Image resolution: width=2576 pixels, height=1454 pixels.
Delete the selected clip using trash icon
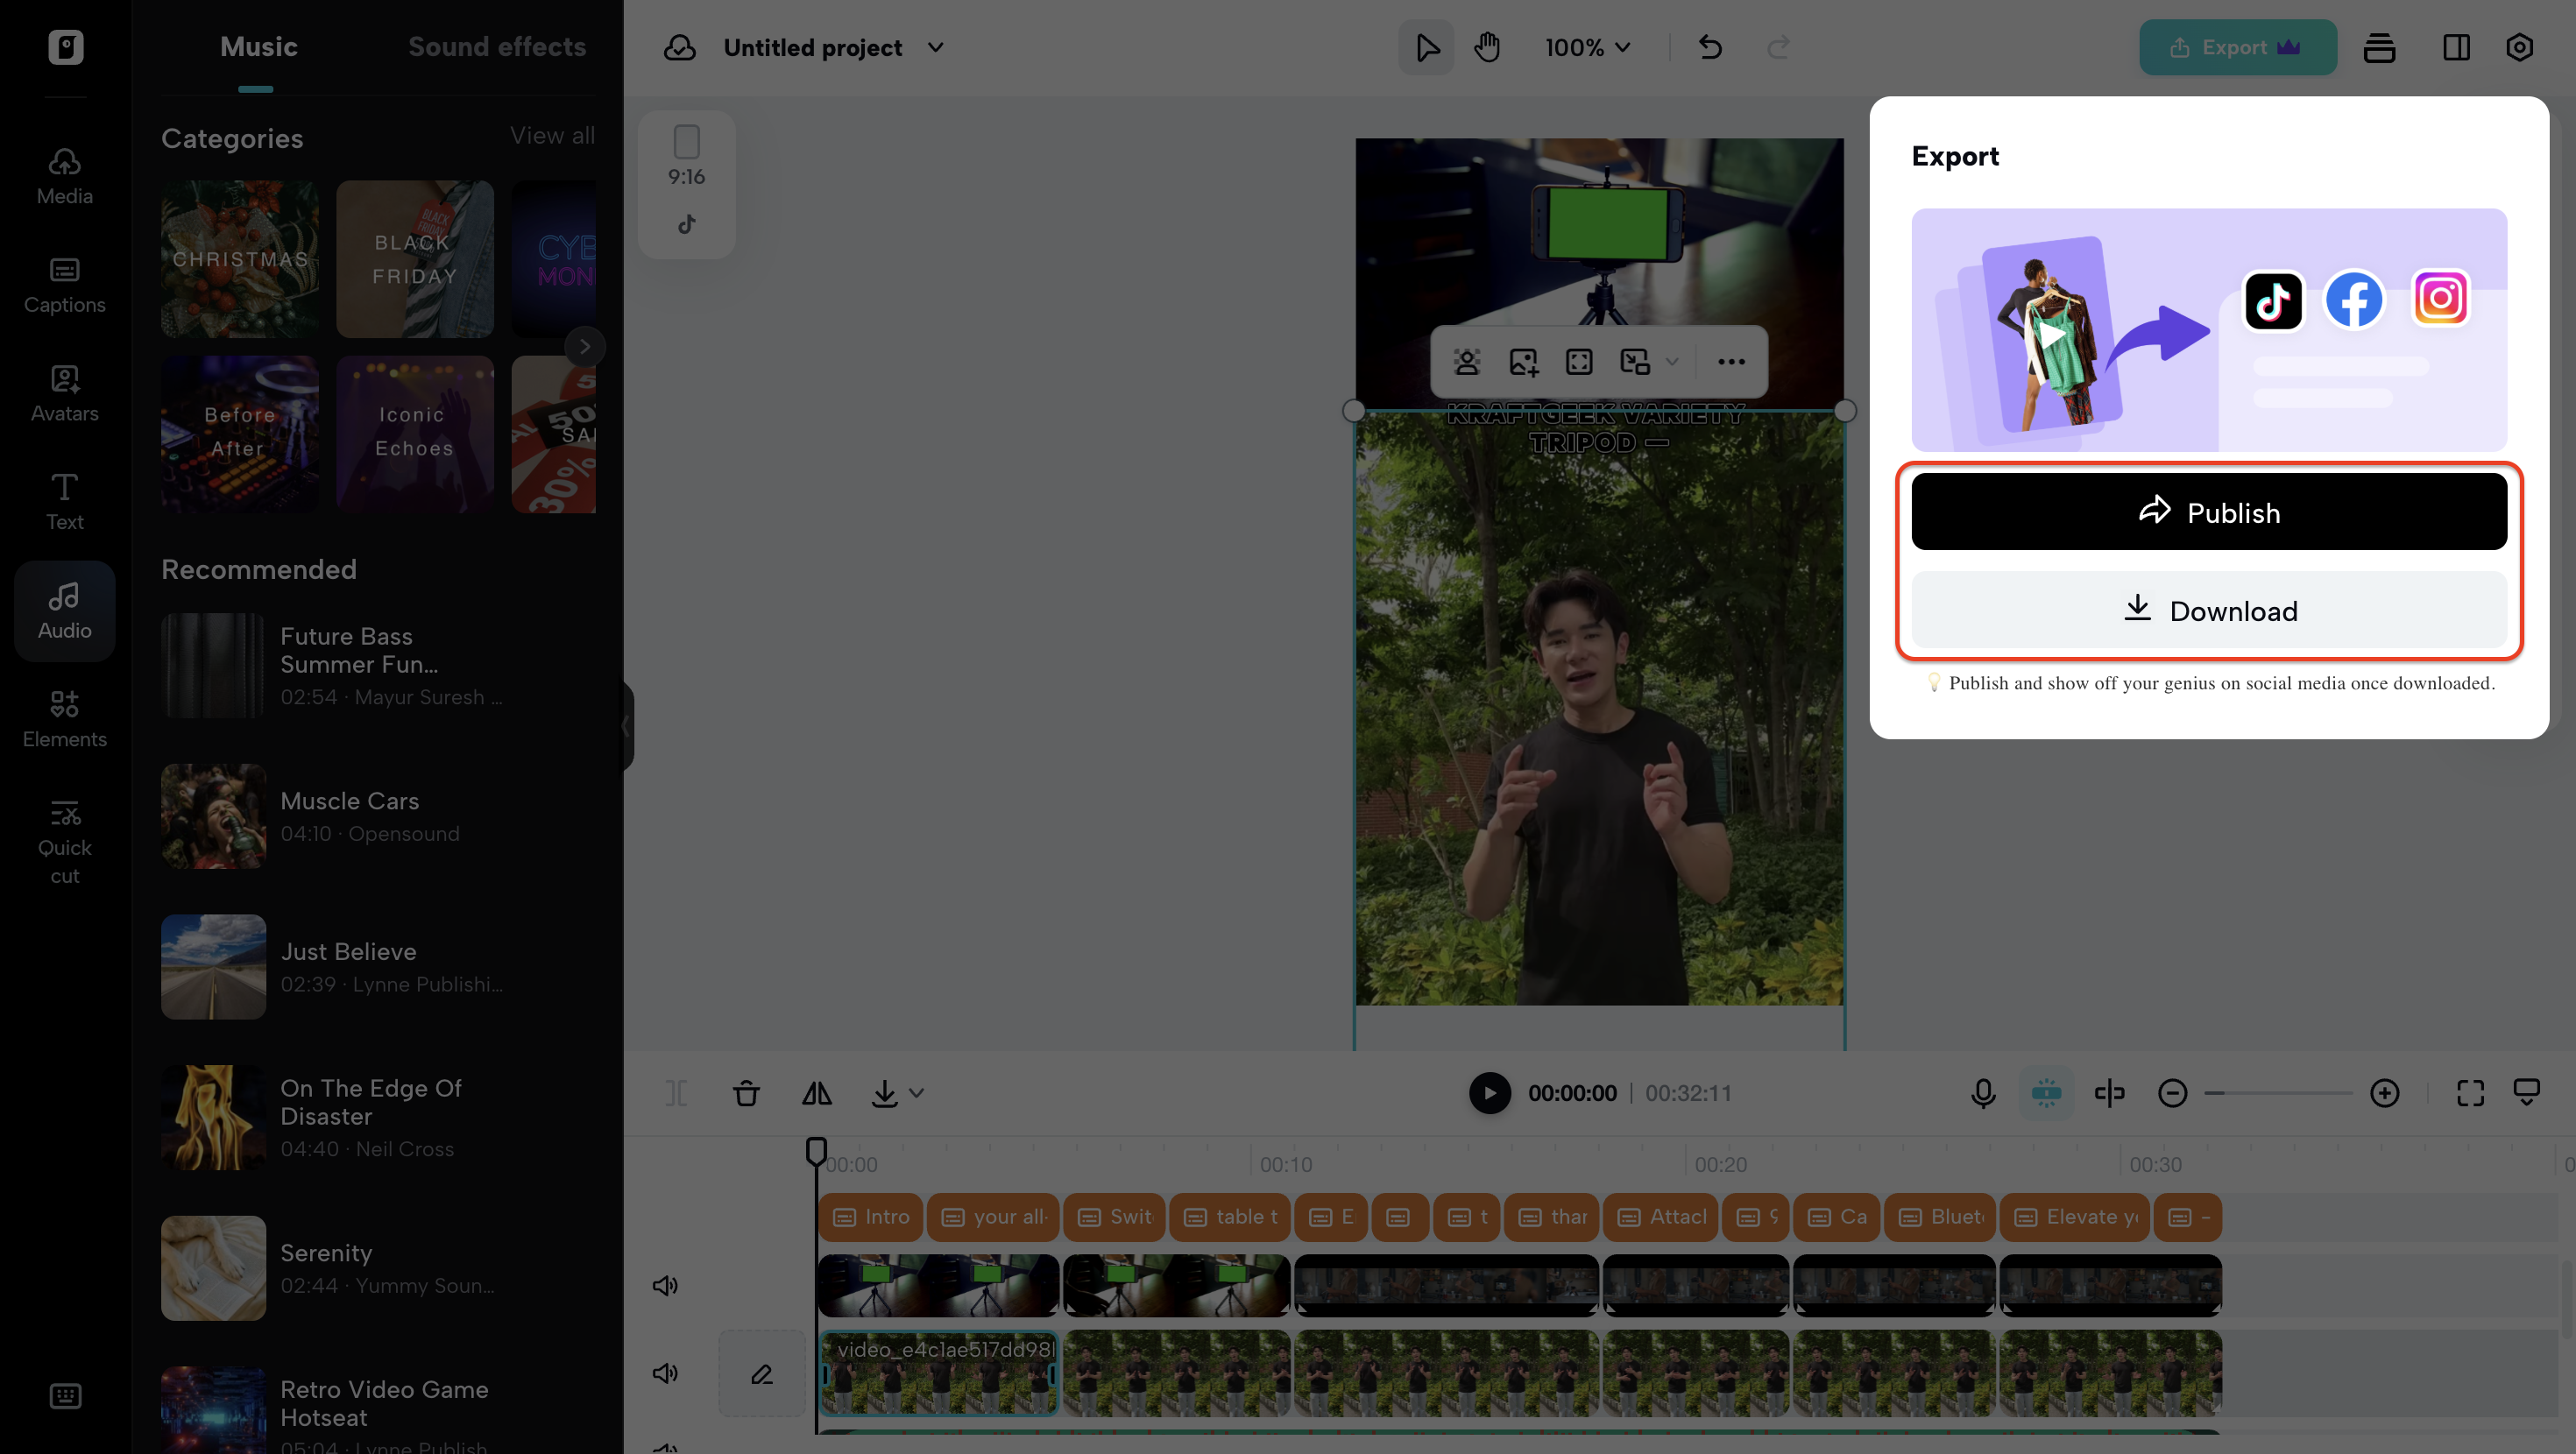[x=746, y=1093]
